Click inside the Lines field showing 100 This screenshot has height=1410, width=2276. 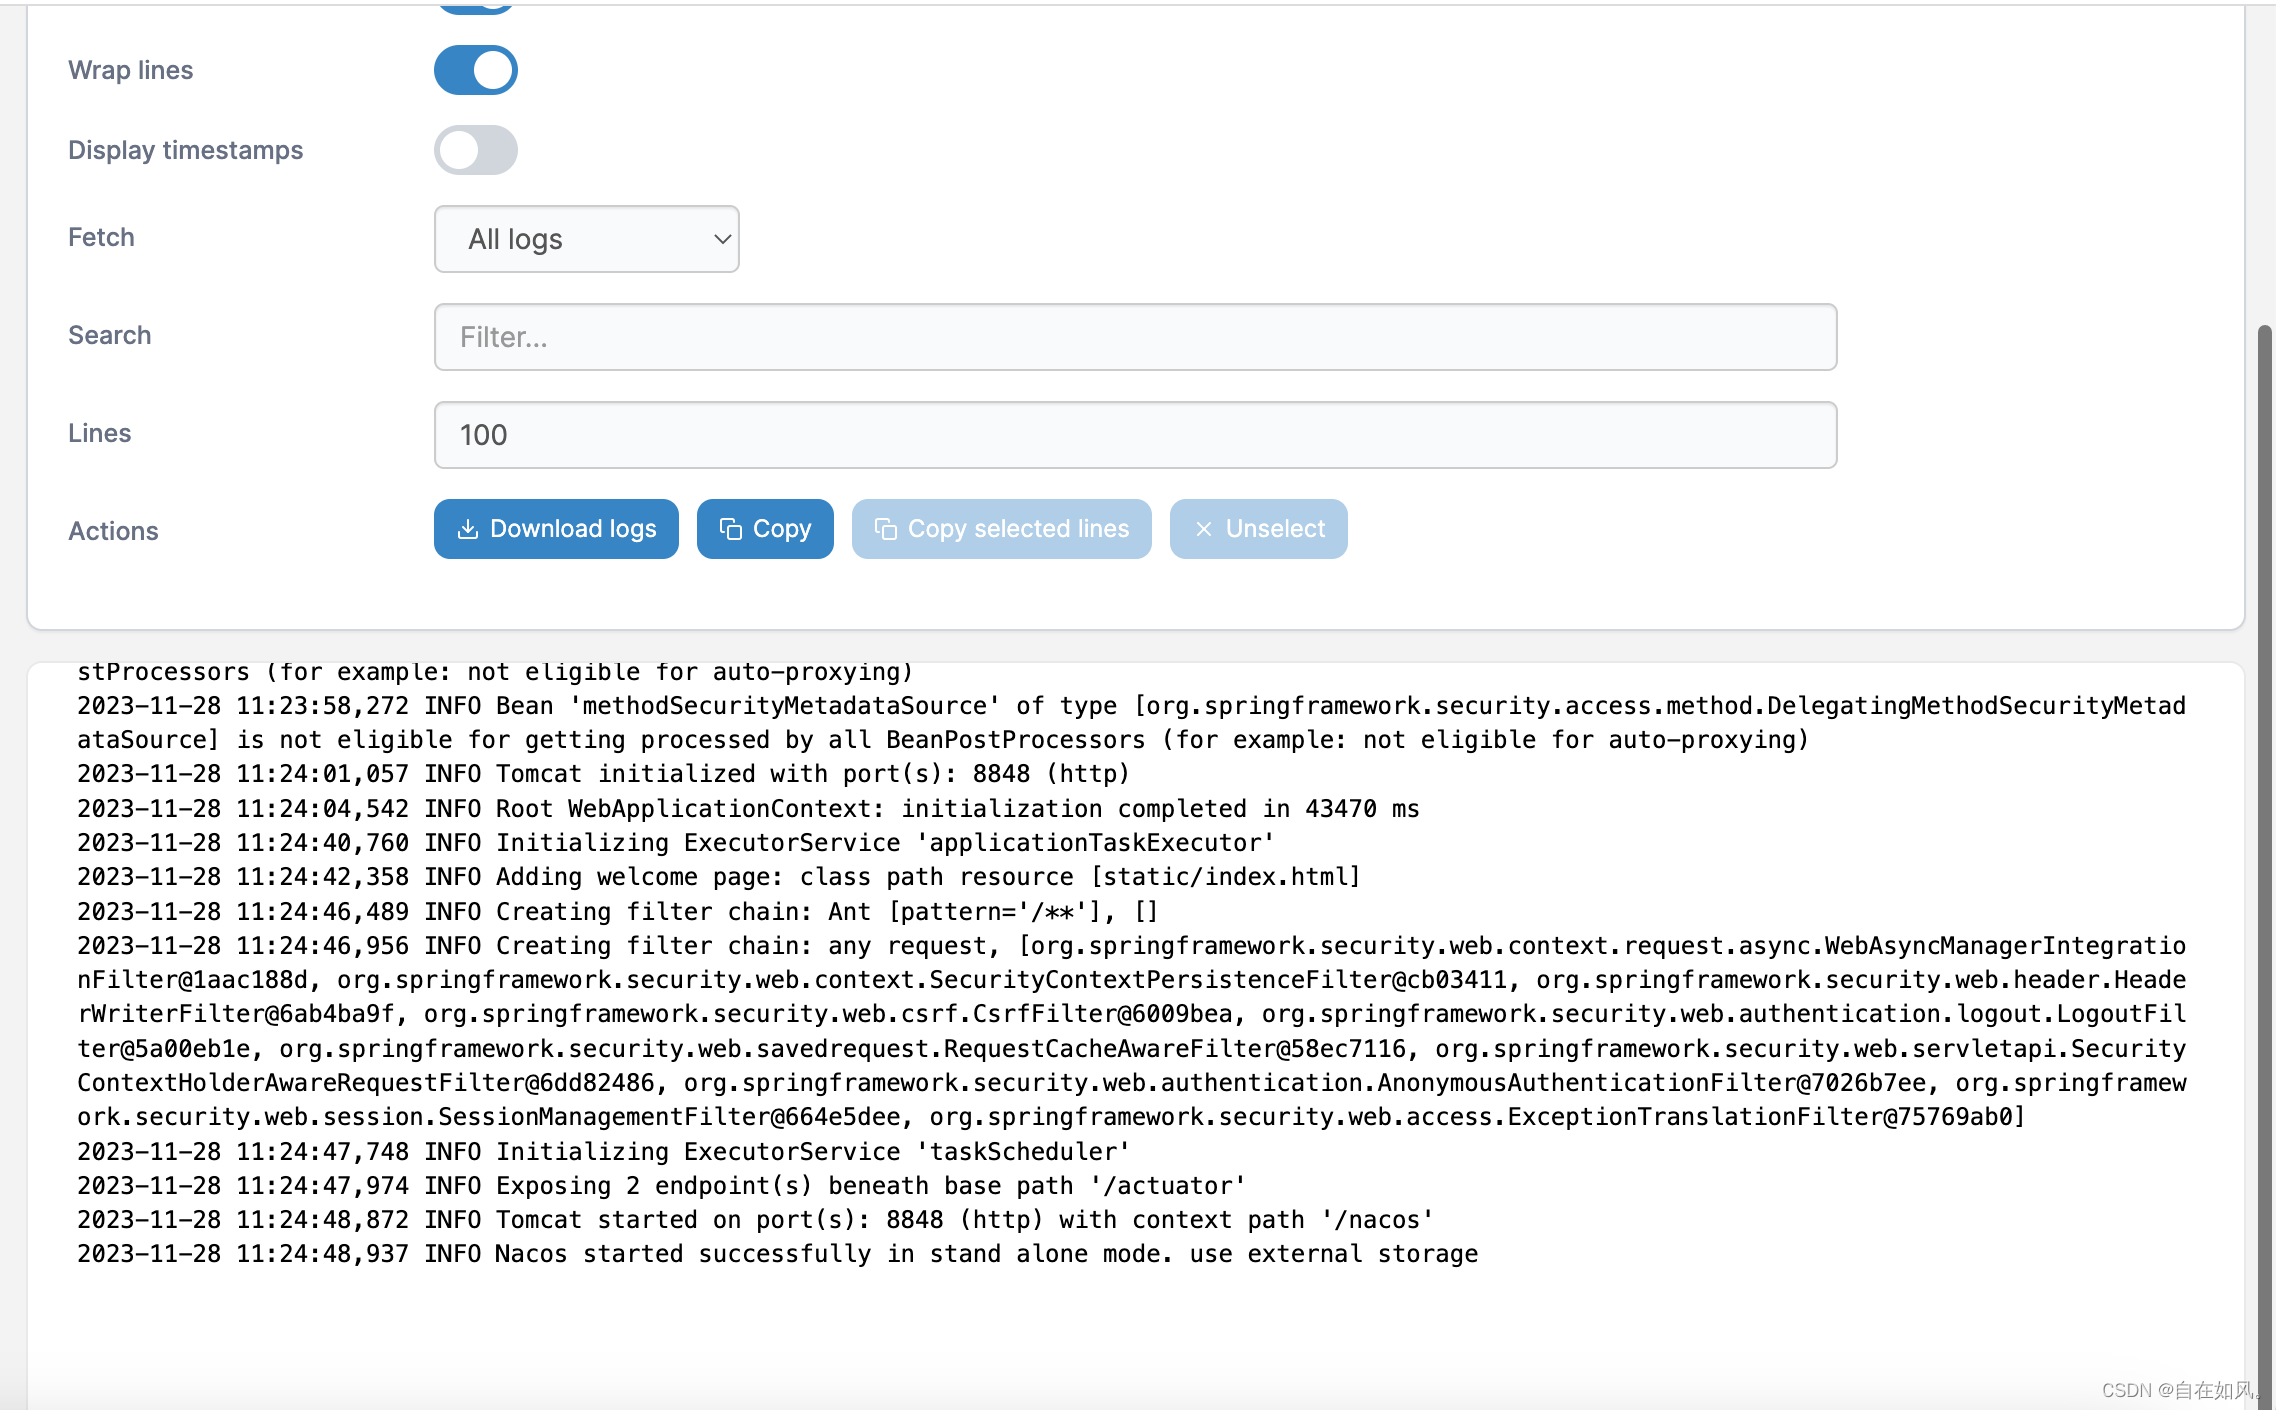[1136, 433]
